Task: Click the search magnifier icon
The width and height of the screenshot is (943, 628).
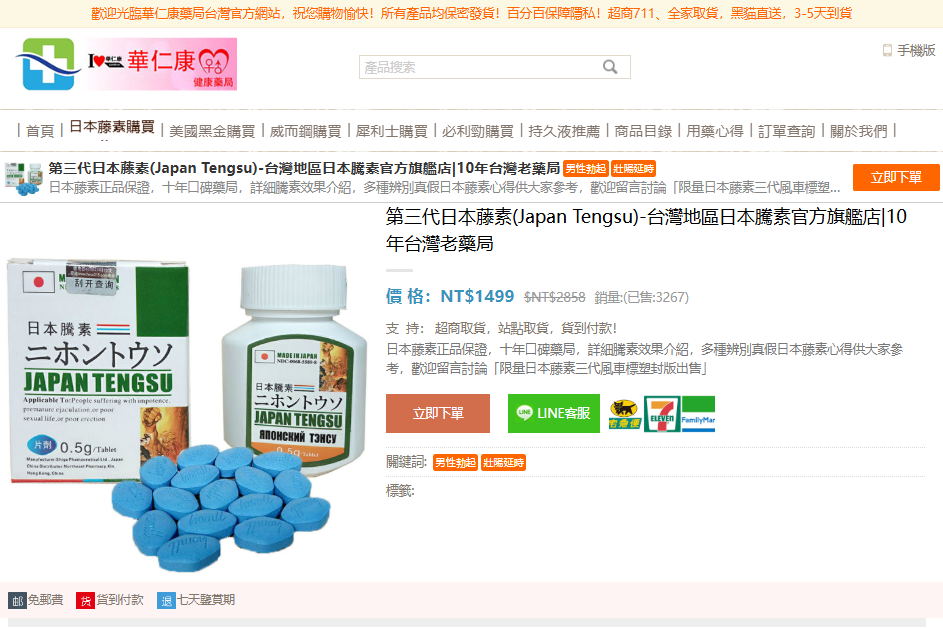Action: (x=610, y=67)
